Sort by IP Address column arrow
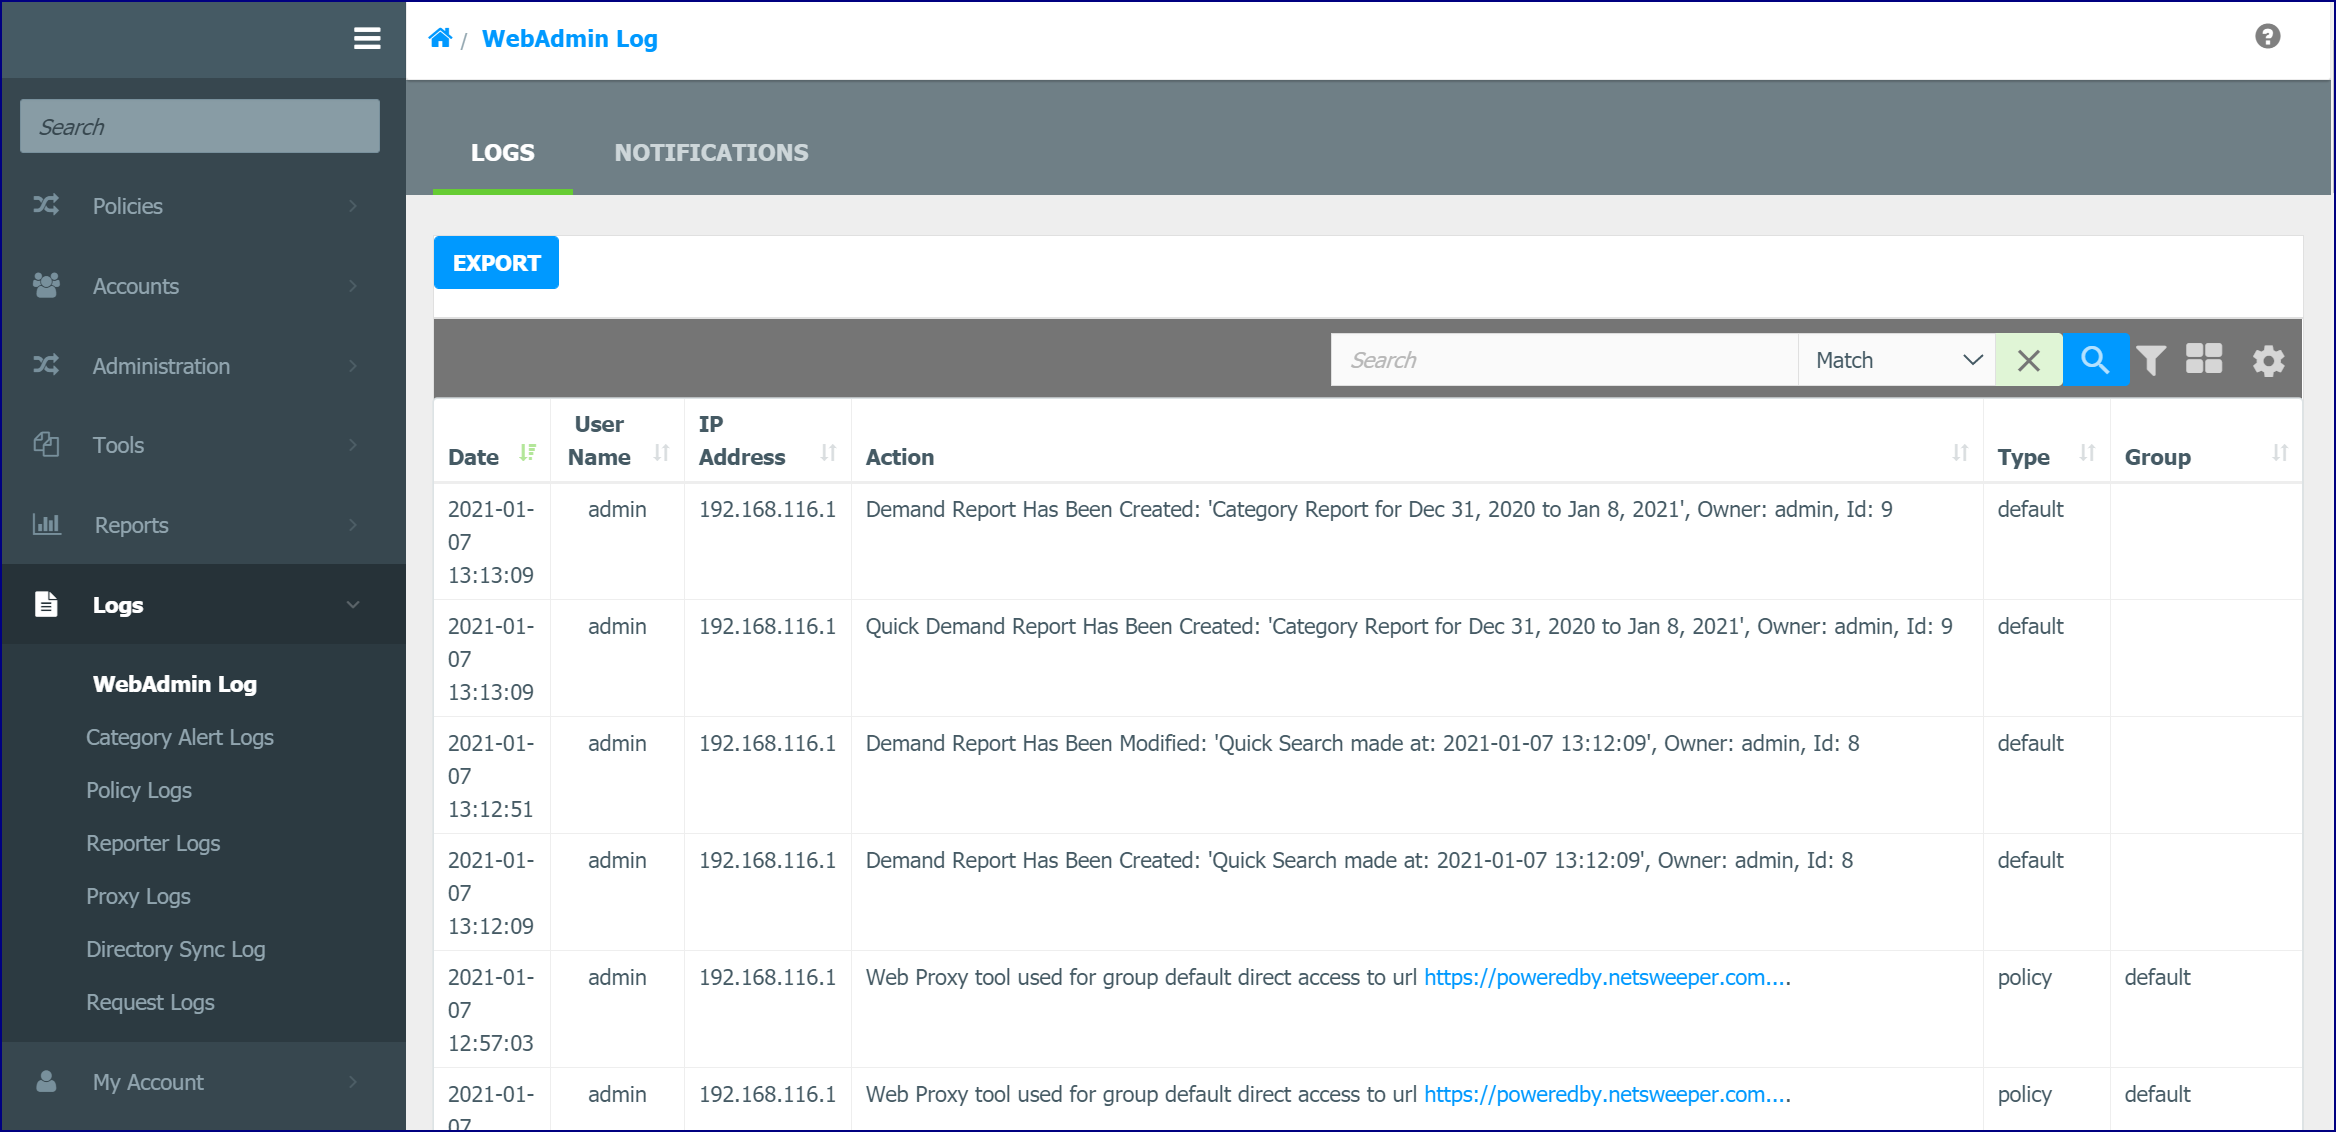The image size is (2336, 1132). pos(828,453)
